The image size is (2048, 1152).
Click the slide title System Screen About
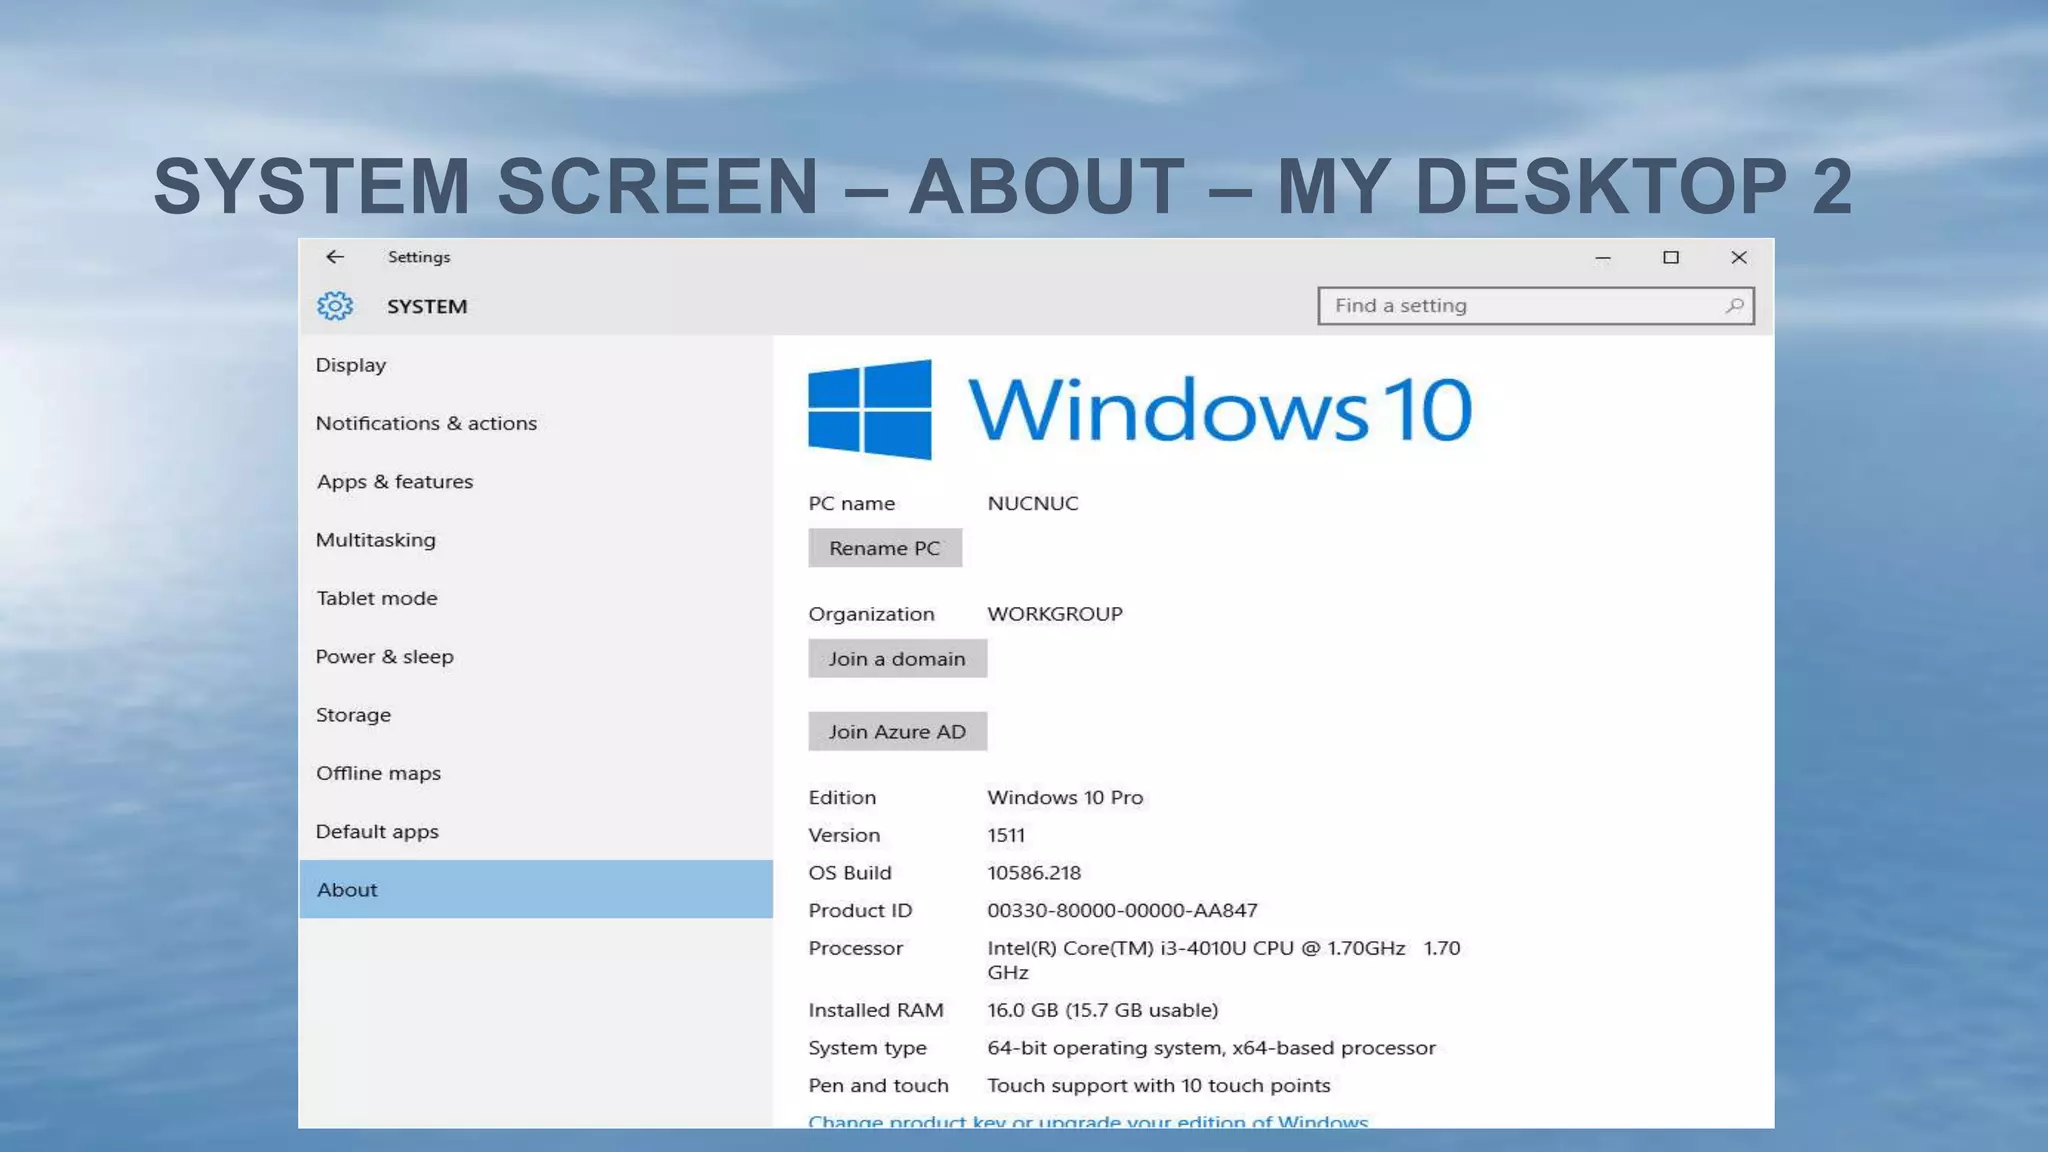point(1003,186)
